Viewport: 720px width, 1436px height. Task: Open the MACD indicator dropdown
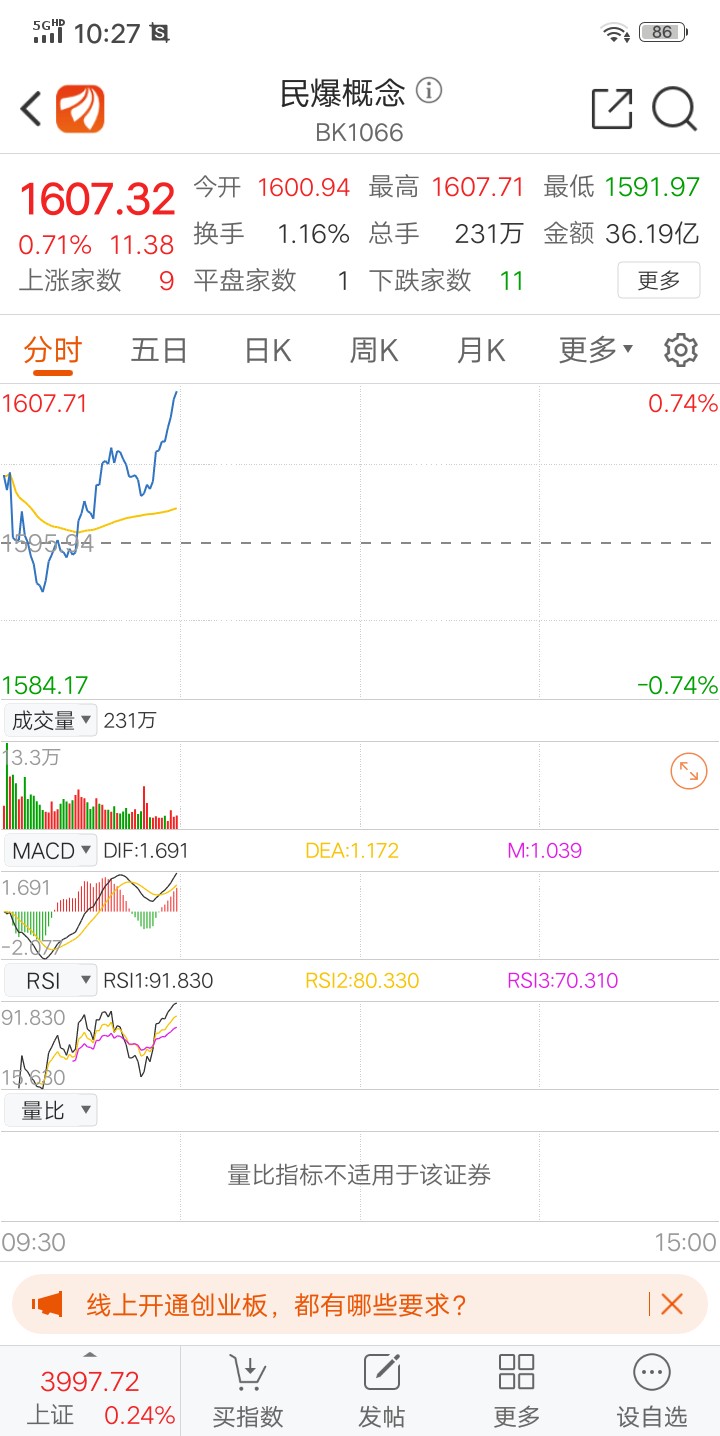pyautogui.click(x=51, y=851)
